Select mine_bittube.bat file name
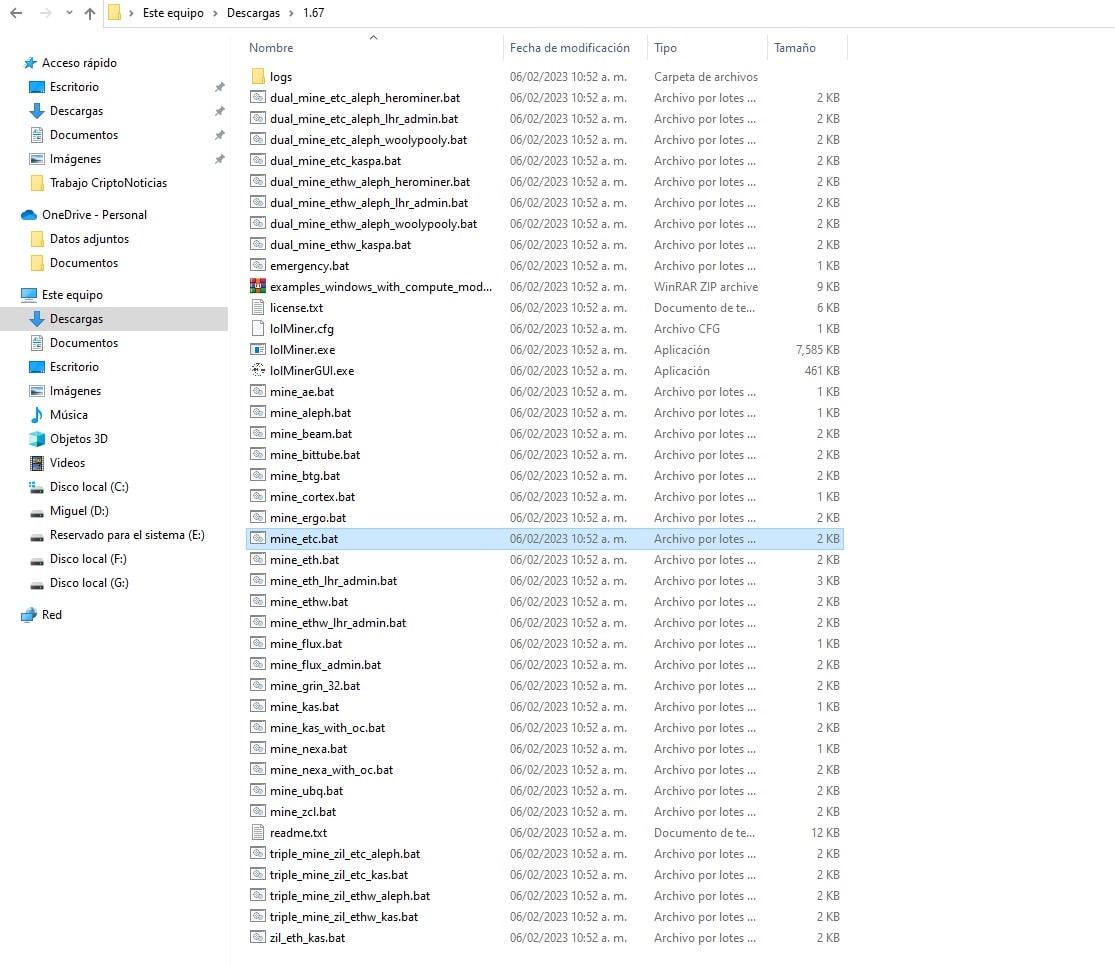This screenshot has width=1115, height=966. (x=315, y=455)
